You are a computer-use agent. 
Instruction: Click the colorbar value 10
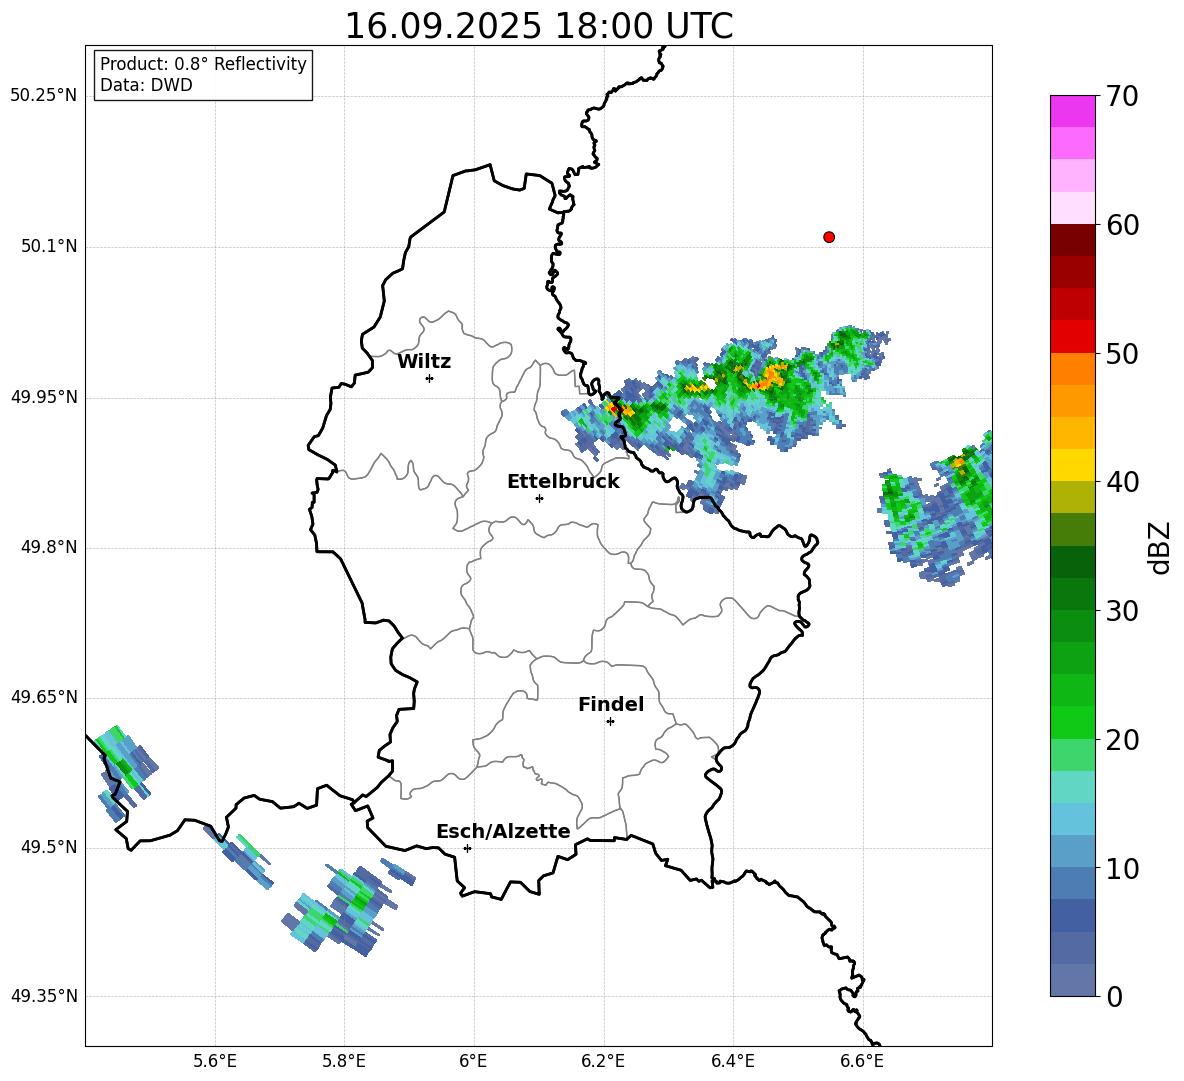pos(1122,869)
